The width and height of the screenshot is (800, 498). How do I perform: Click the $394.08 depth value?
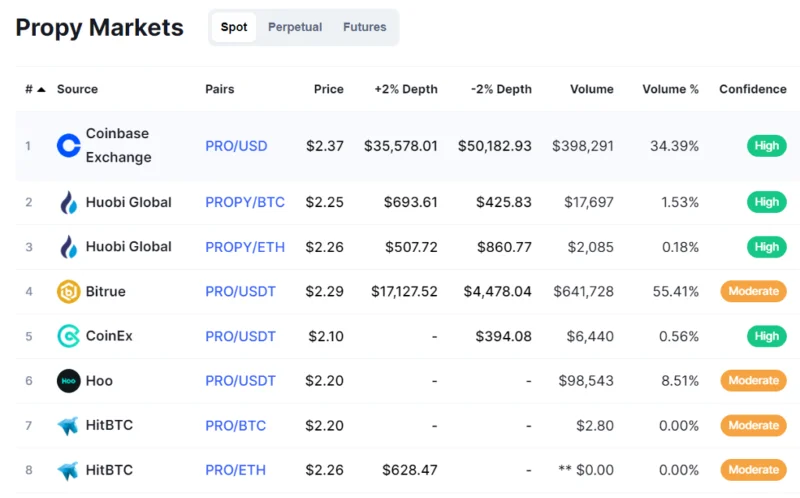tap(504, 336)
